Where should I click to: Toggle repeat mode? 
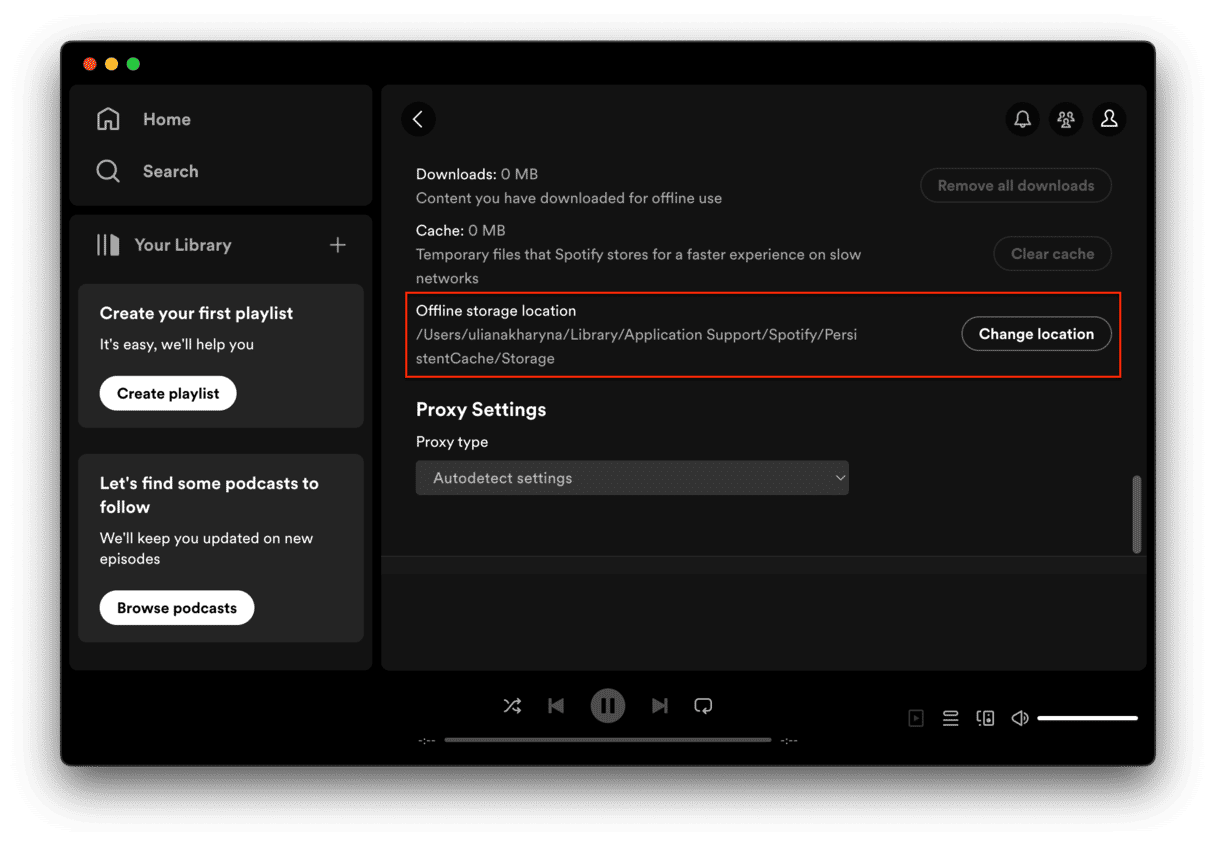point(703,706)
